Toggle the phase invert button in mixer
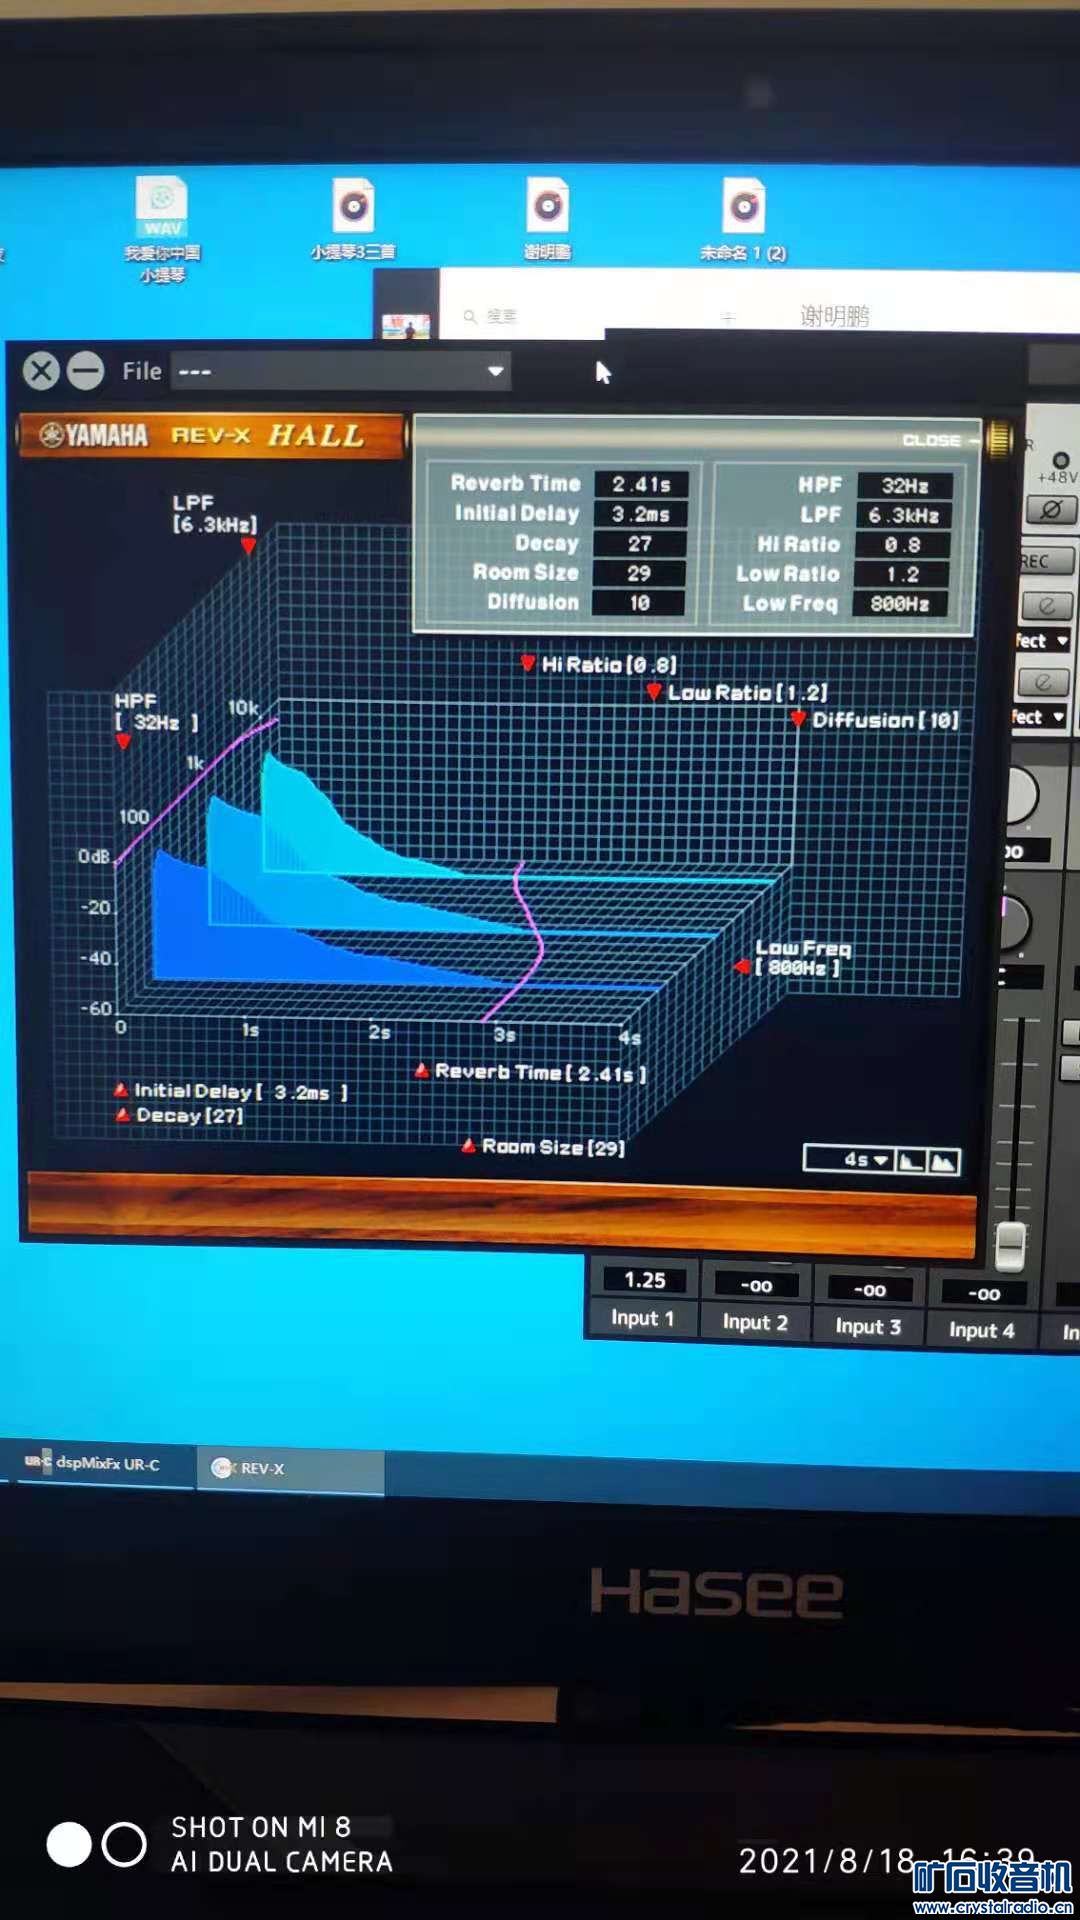The height and width of the screenshot is (1920, 1080). [1051, 510]
